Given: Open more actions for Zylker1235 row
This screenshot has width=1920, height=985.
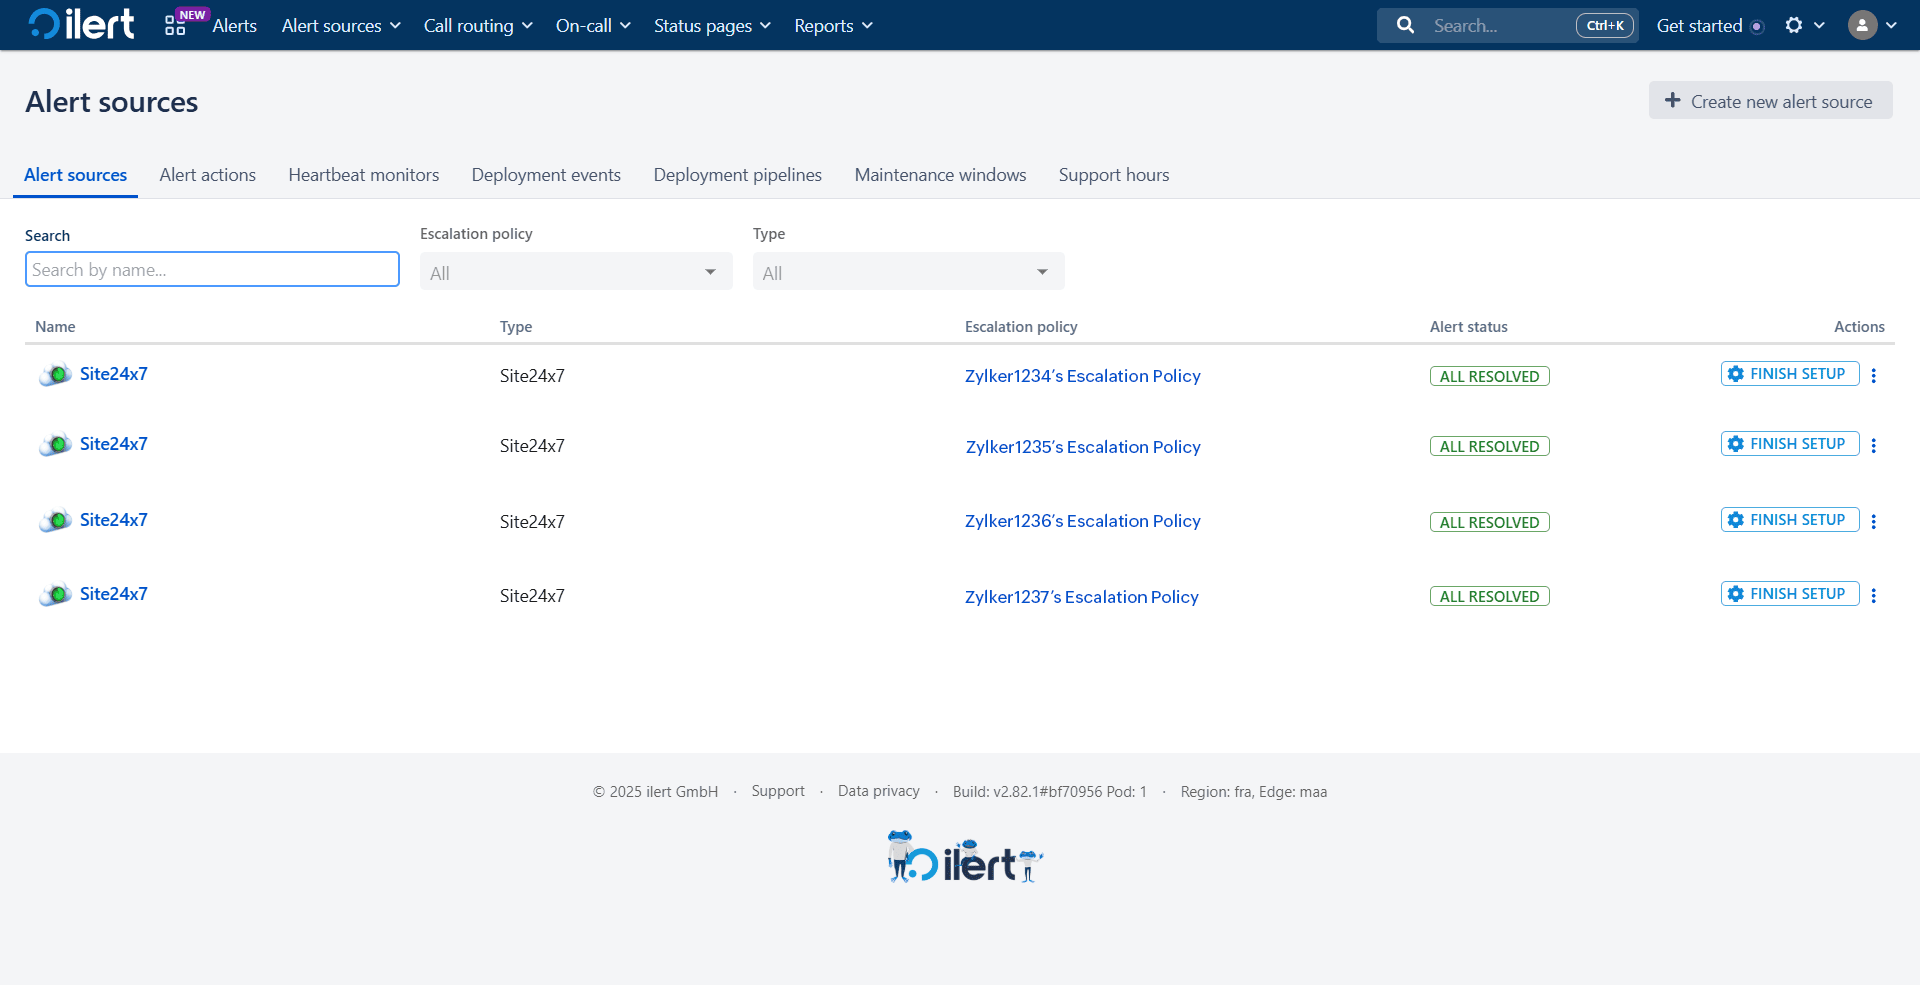Looking at the screenshot, I should click(1874, 445).
